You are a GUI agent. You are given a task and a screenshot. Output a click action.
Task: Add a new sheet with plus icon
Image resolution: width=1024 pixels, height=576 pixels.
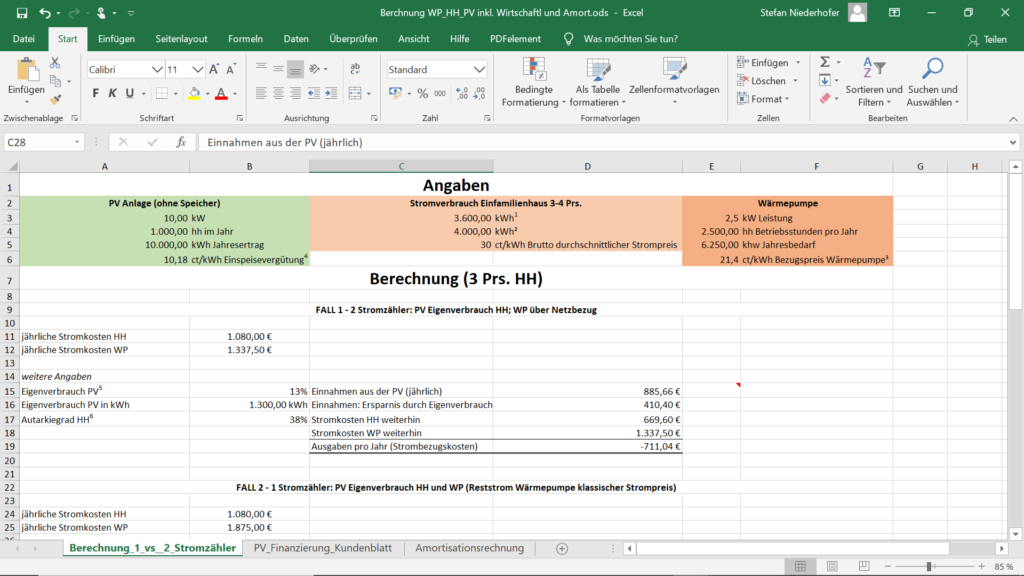click(x=562, y=549)
